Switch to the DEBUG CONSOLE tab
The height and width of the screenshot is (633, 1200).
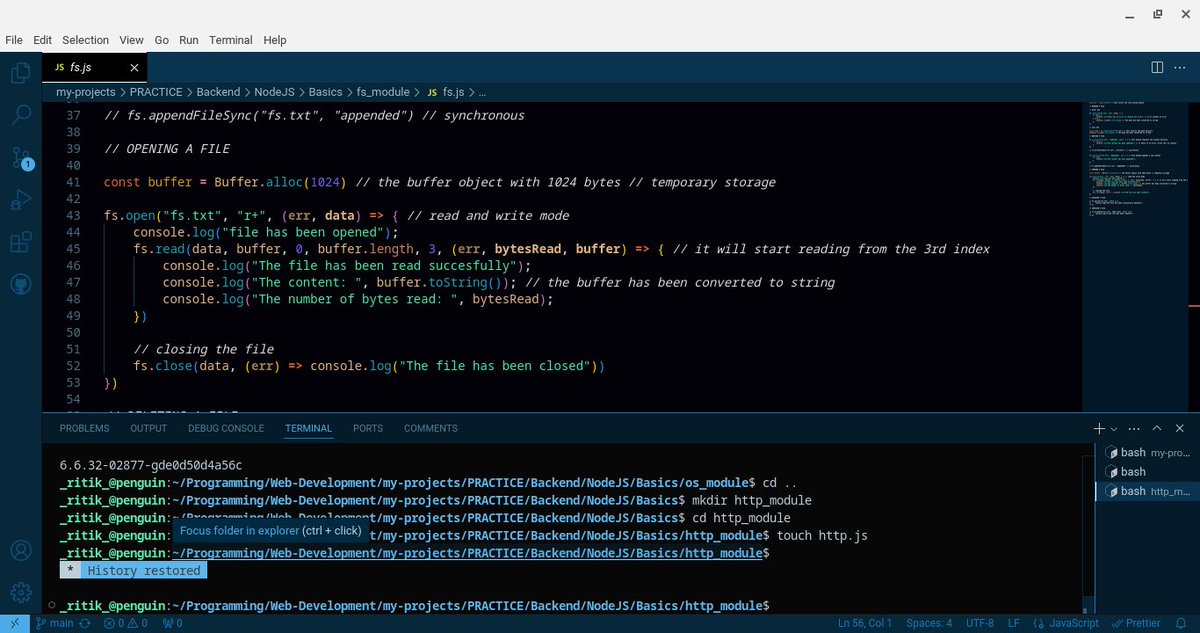pyautogui.click(x=226, y=428)
